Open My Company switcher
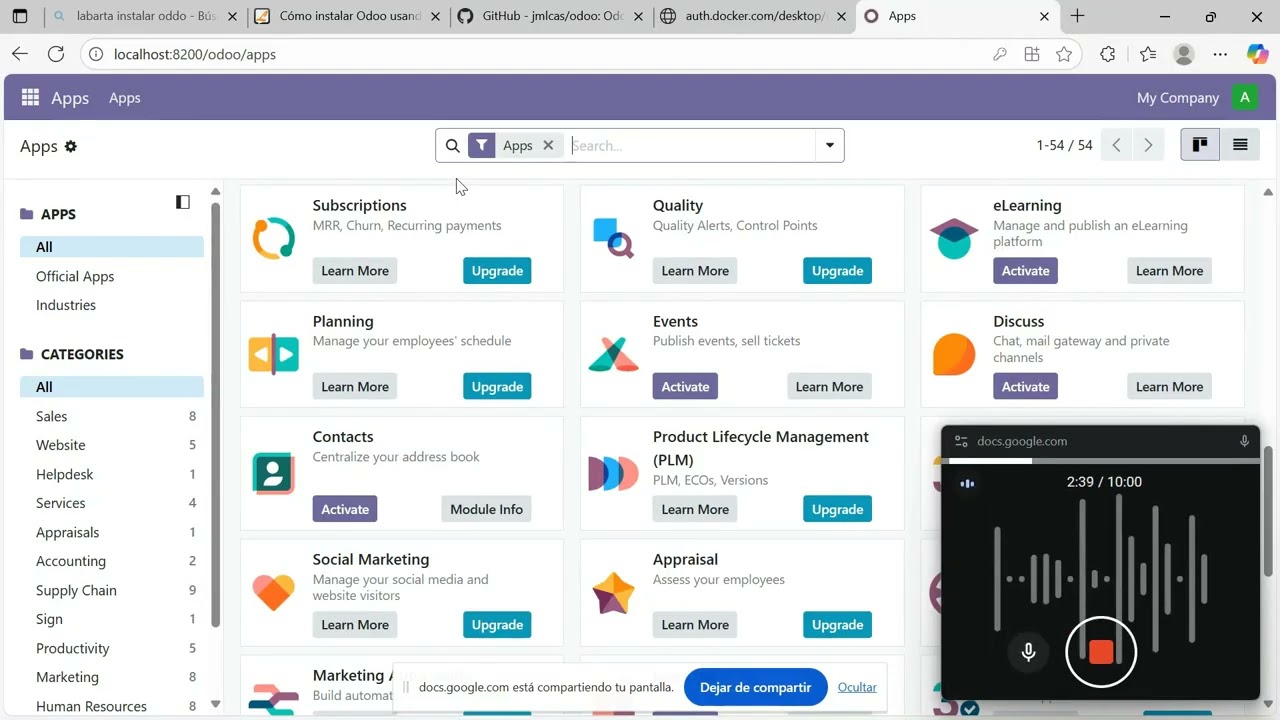The image size is (1280, 720). (1177, 98)
